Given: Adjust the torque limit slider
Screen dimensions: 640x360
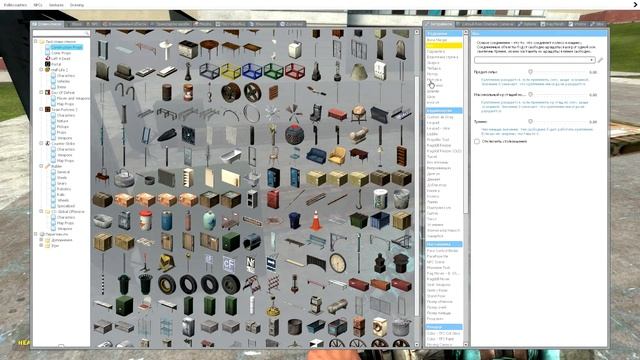Looking at the screenshot, I should (x=530, y=94).
